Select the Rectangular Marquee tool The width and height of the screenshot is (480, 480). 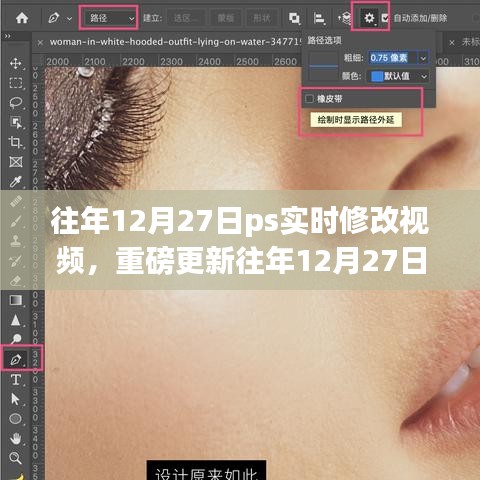pyautogui.click(x=16, y=83)
